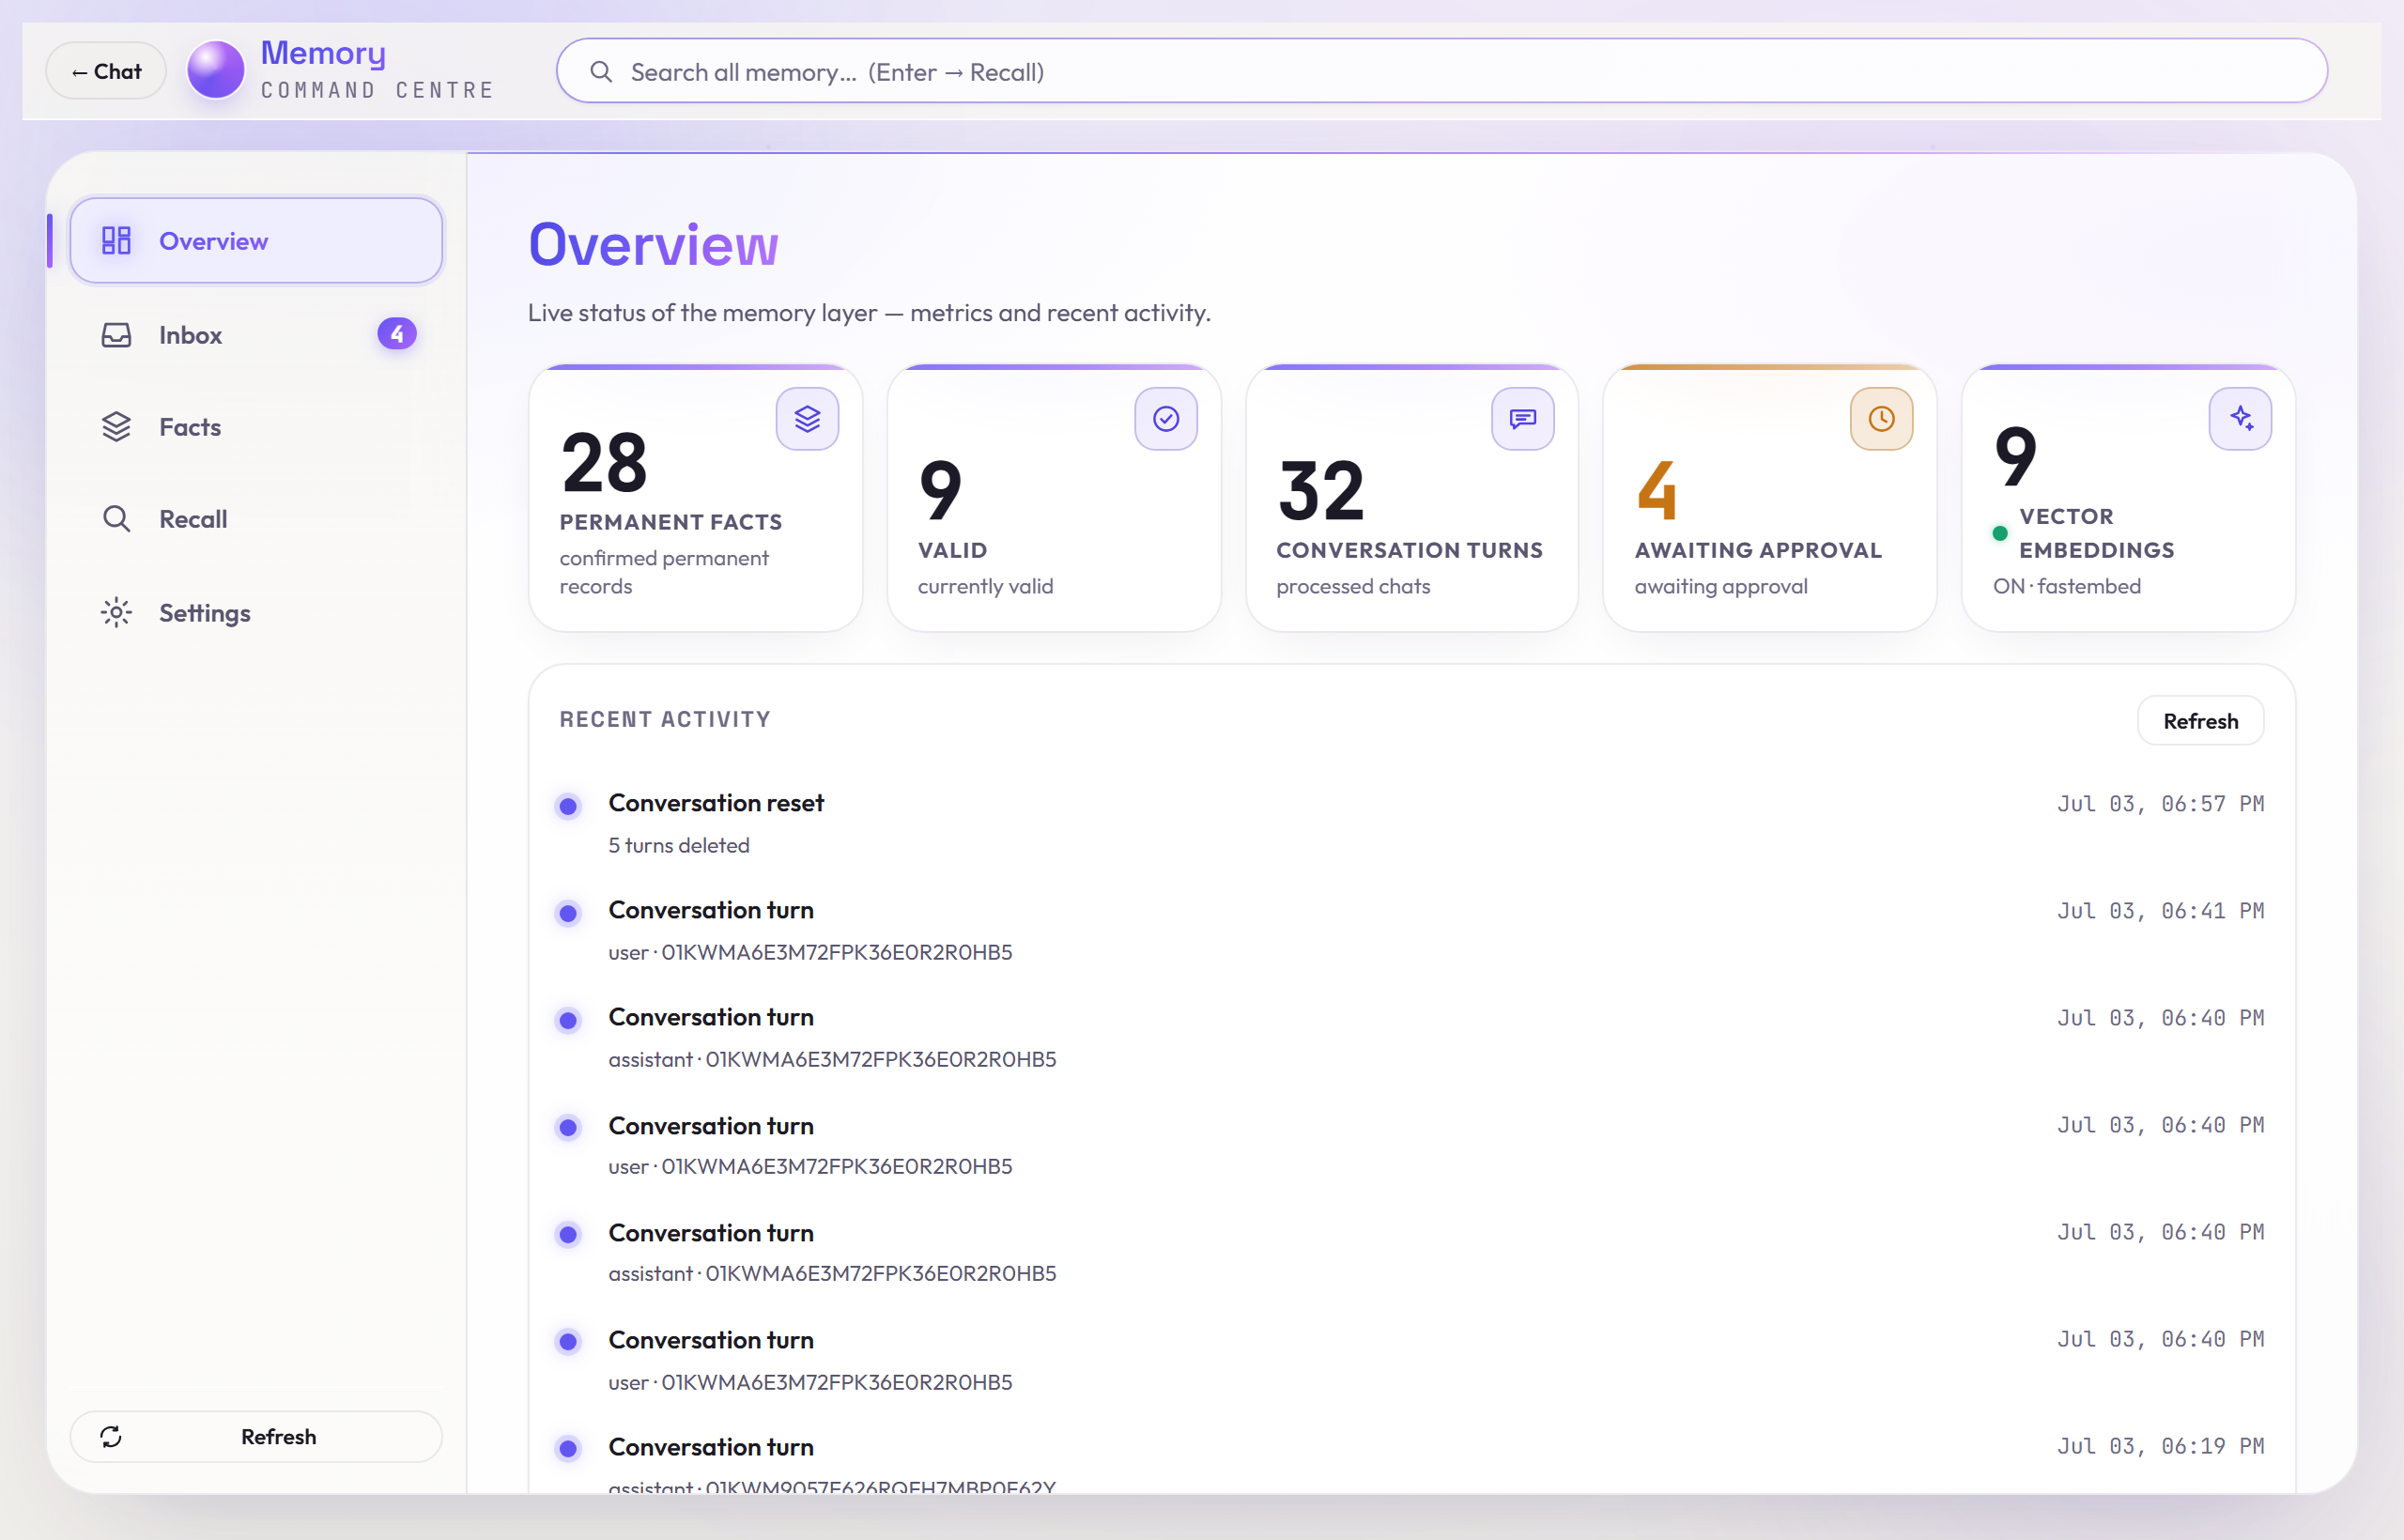Open the 9 Vector Embeddings card
This screenshot has width=2404, height=1540.
click(2128, 498)
